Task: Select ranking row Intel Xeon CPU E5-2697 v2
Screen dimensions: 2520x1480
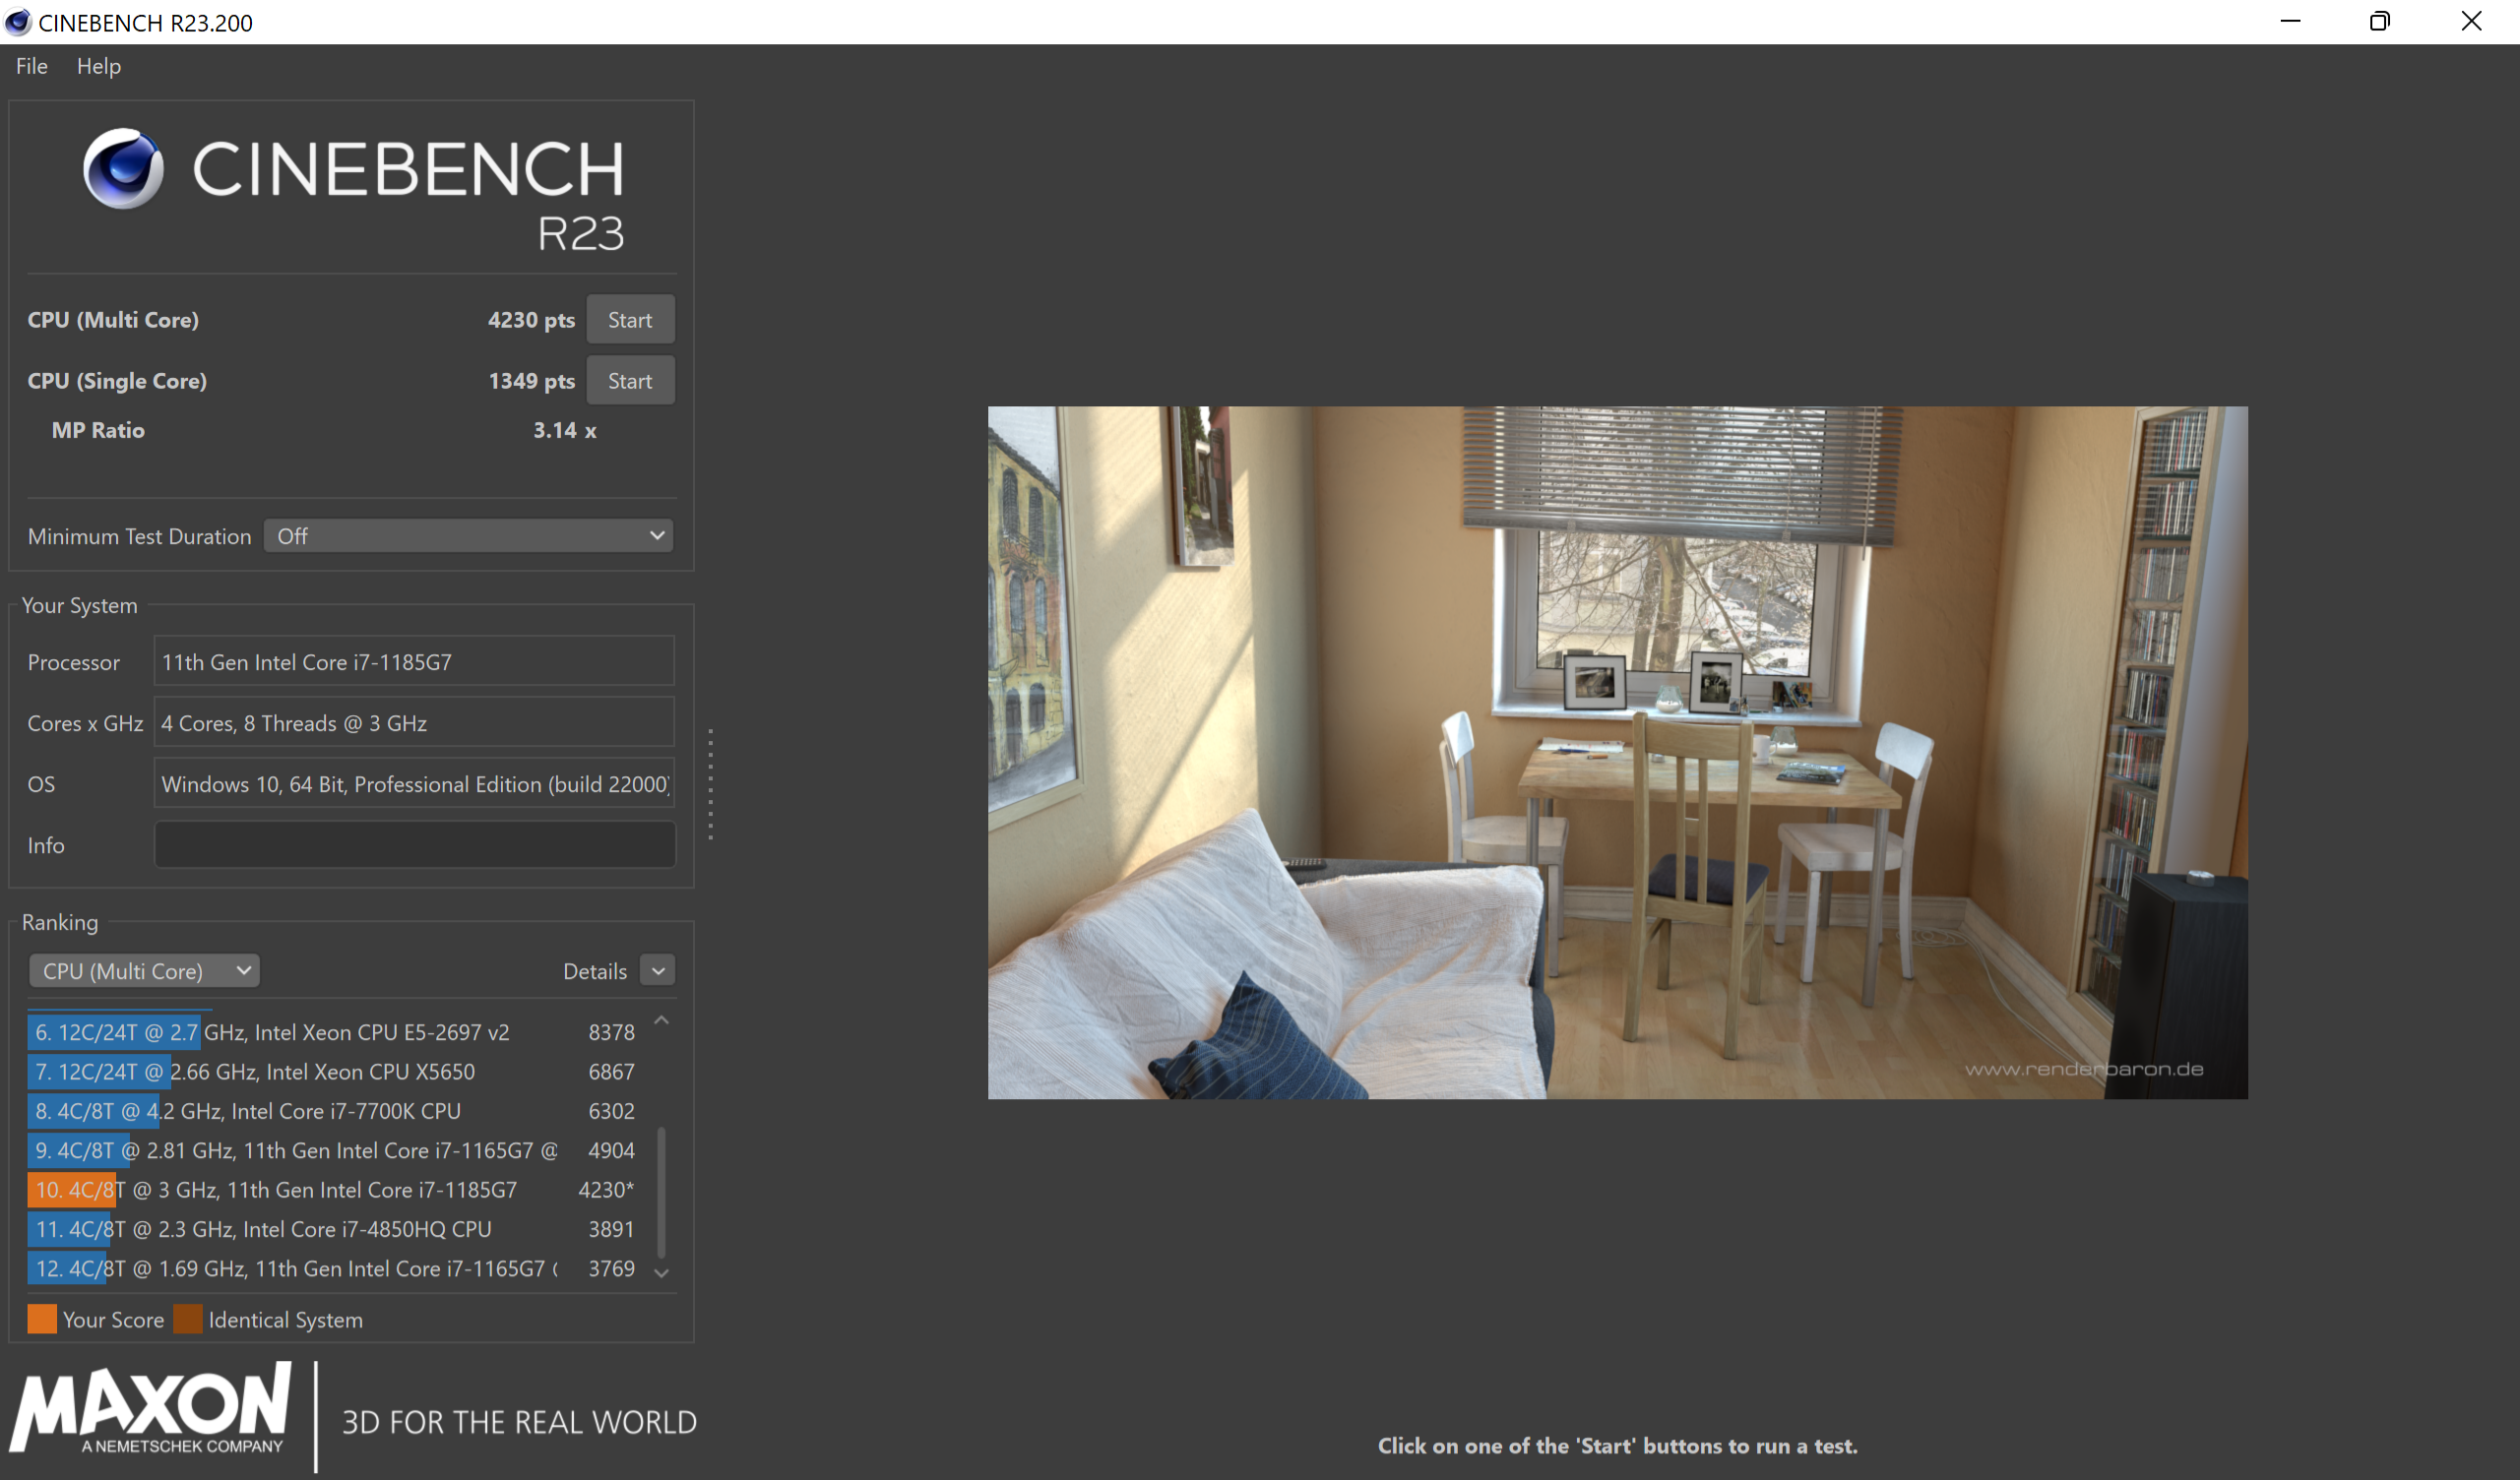Action: [x=333, y=1032]
